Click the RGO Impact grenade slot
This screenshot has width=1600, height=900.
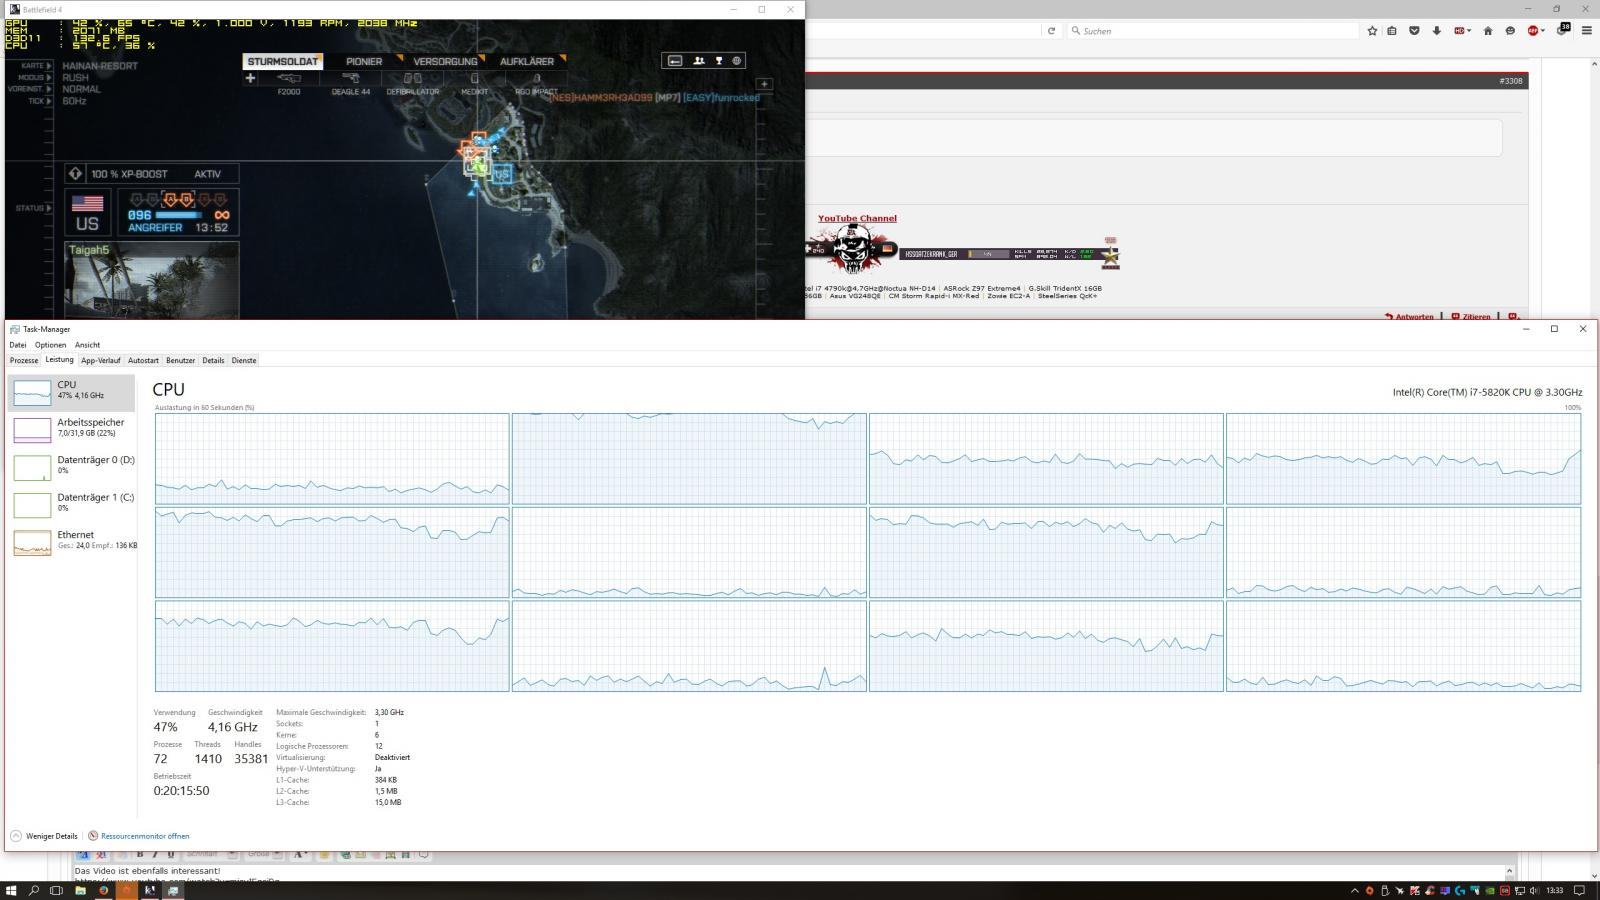536,84
